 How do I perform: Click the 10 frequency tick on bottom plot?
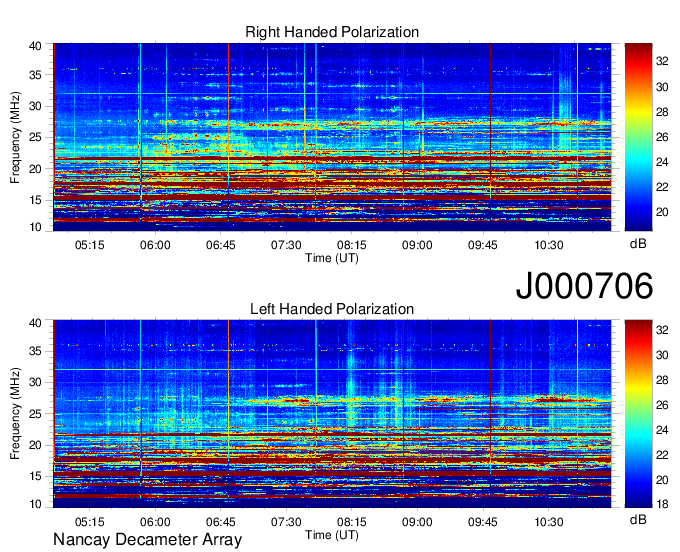(x=35, y=504)
